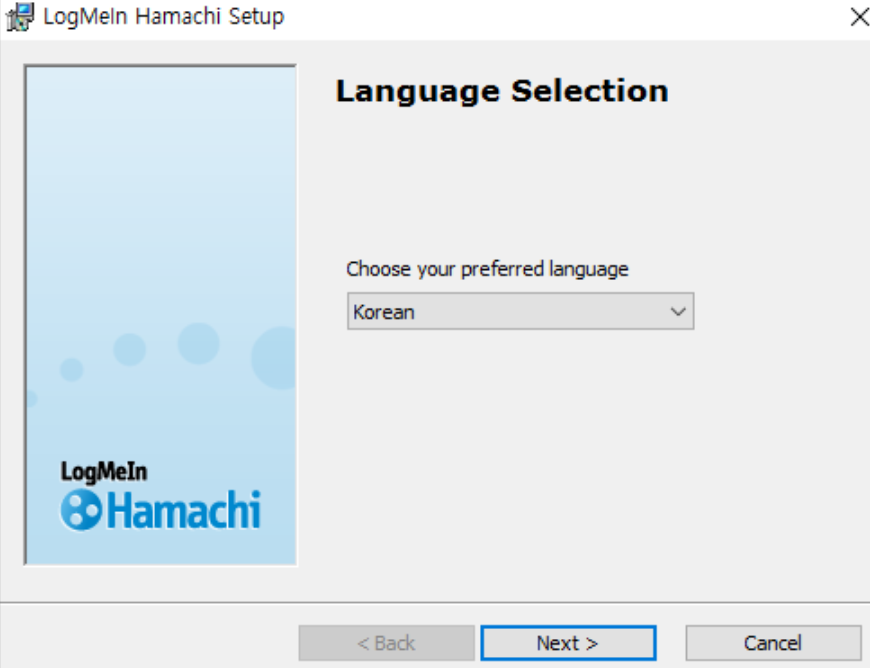Image resolution: width=870 pixels, height=668 pixels.
Task: Click the Choose your preferred language label
Action: click(x=487, y=269)
